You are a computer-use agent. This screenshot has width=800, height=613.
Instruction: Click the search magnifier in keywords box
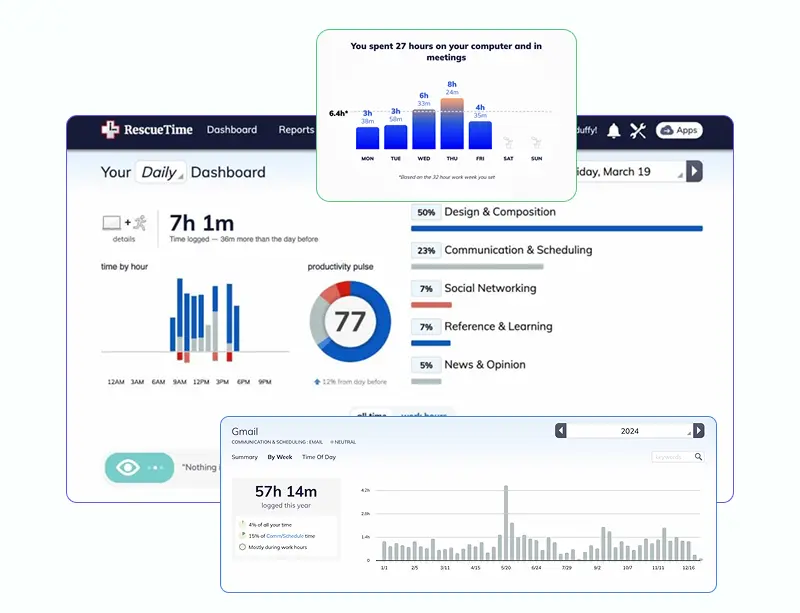(699, 457)
